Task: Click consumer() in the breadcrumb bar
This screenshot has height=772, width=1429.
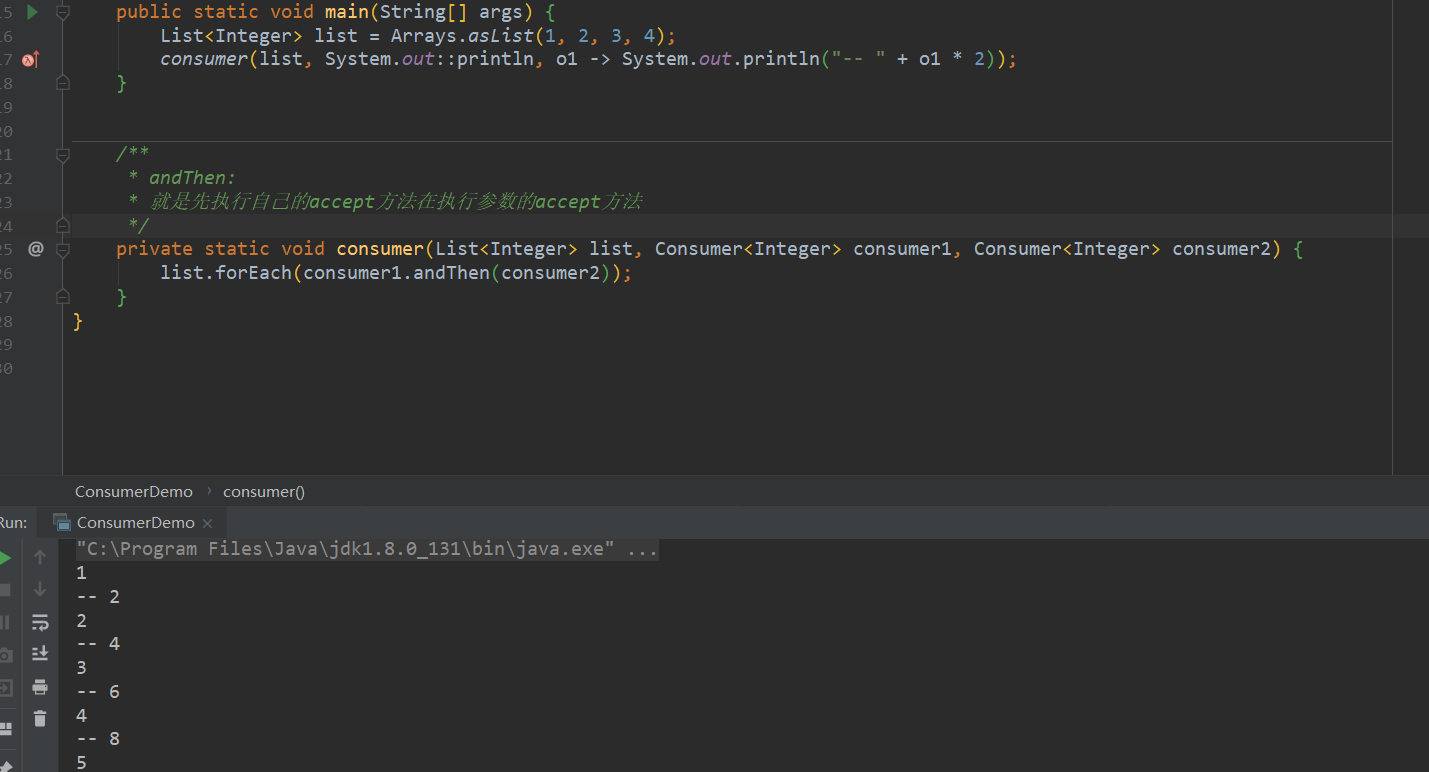Action: click(x=264, y=492)
